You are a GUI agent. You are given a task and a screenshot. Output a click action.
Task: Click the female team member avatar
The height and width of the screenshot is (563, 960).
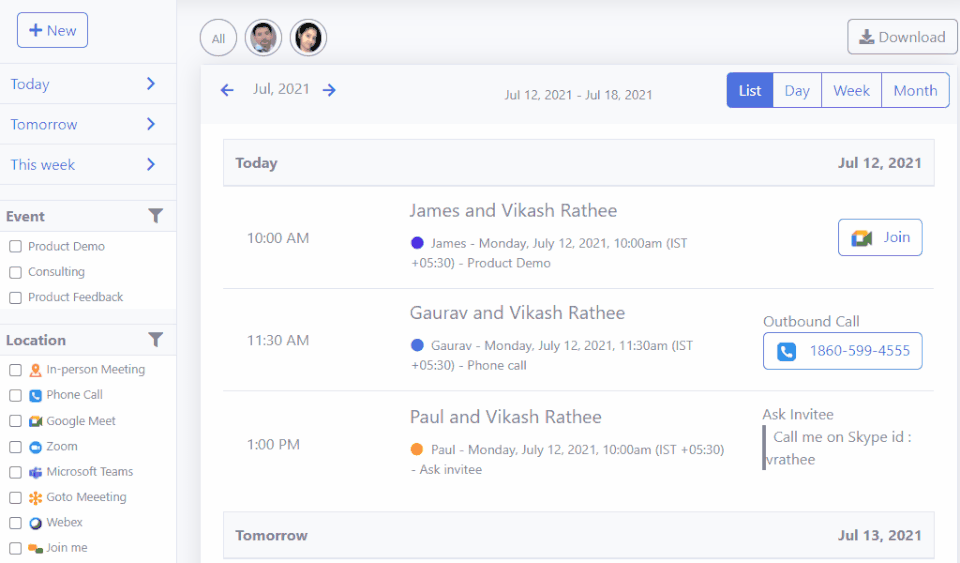(x=308, y=38)
